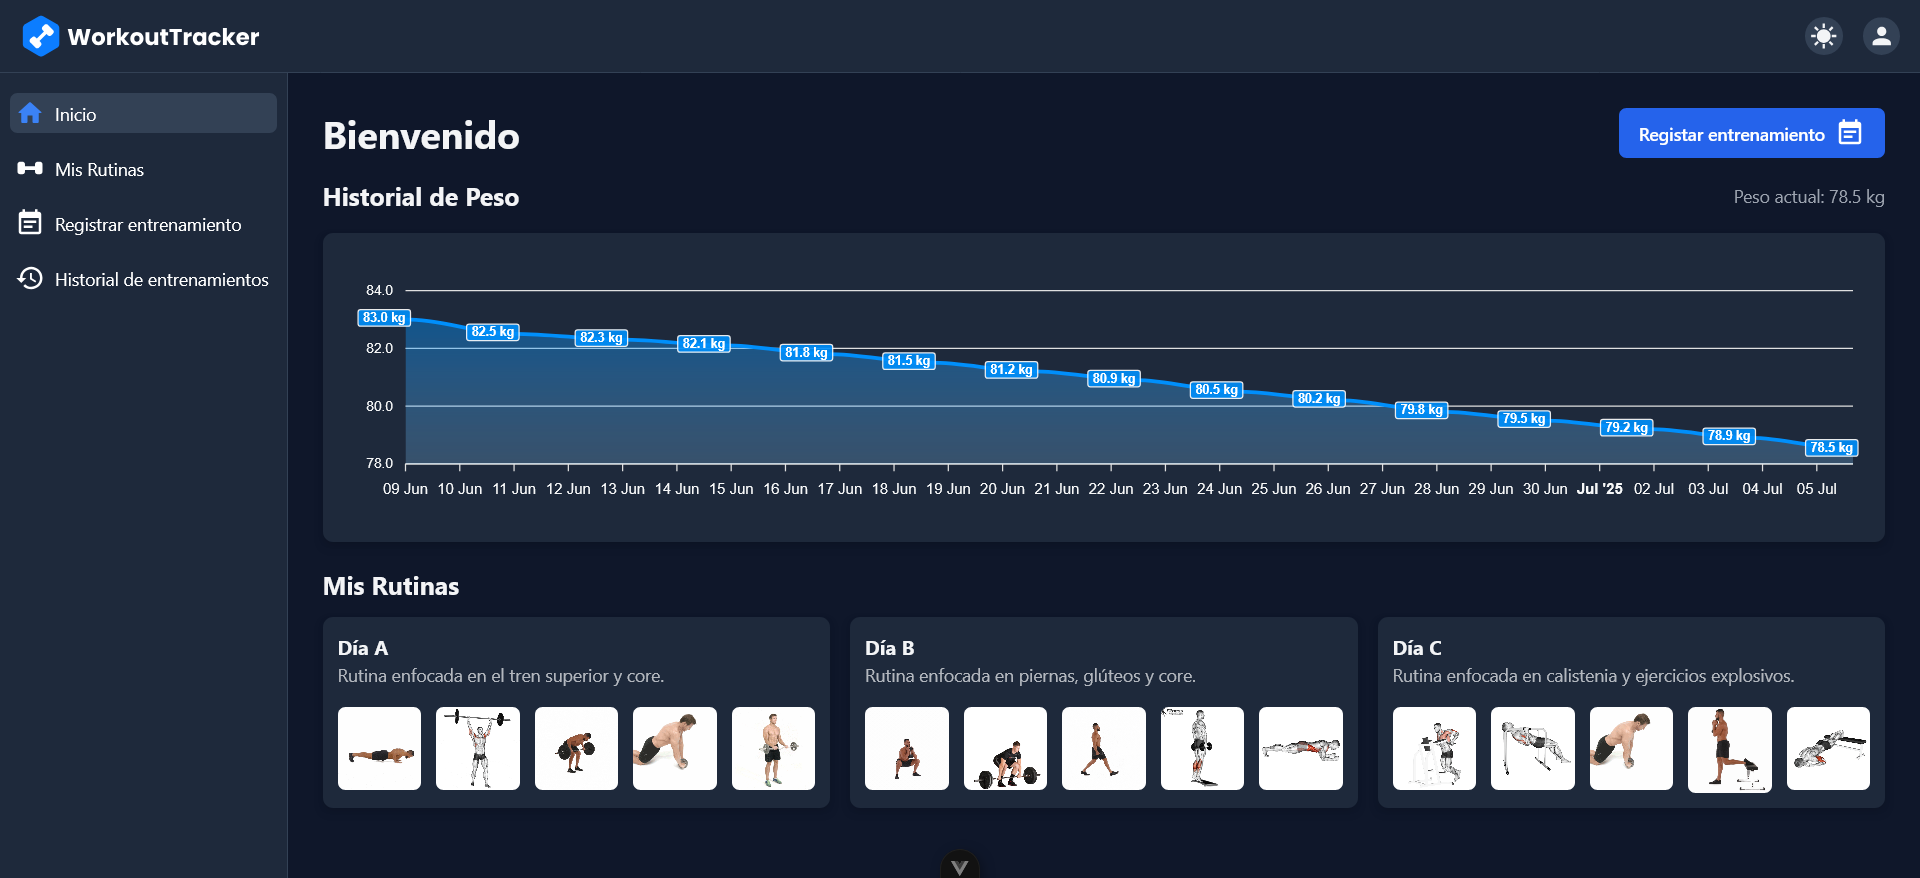The width and height of the screenshot is (1920, 878).
Task: Open Registrar entrenamiento in the sidebar
Action: click(143, 224)
